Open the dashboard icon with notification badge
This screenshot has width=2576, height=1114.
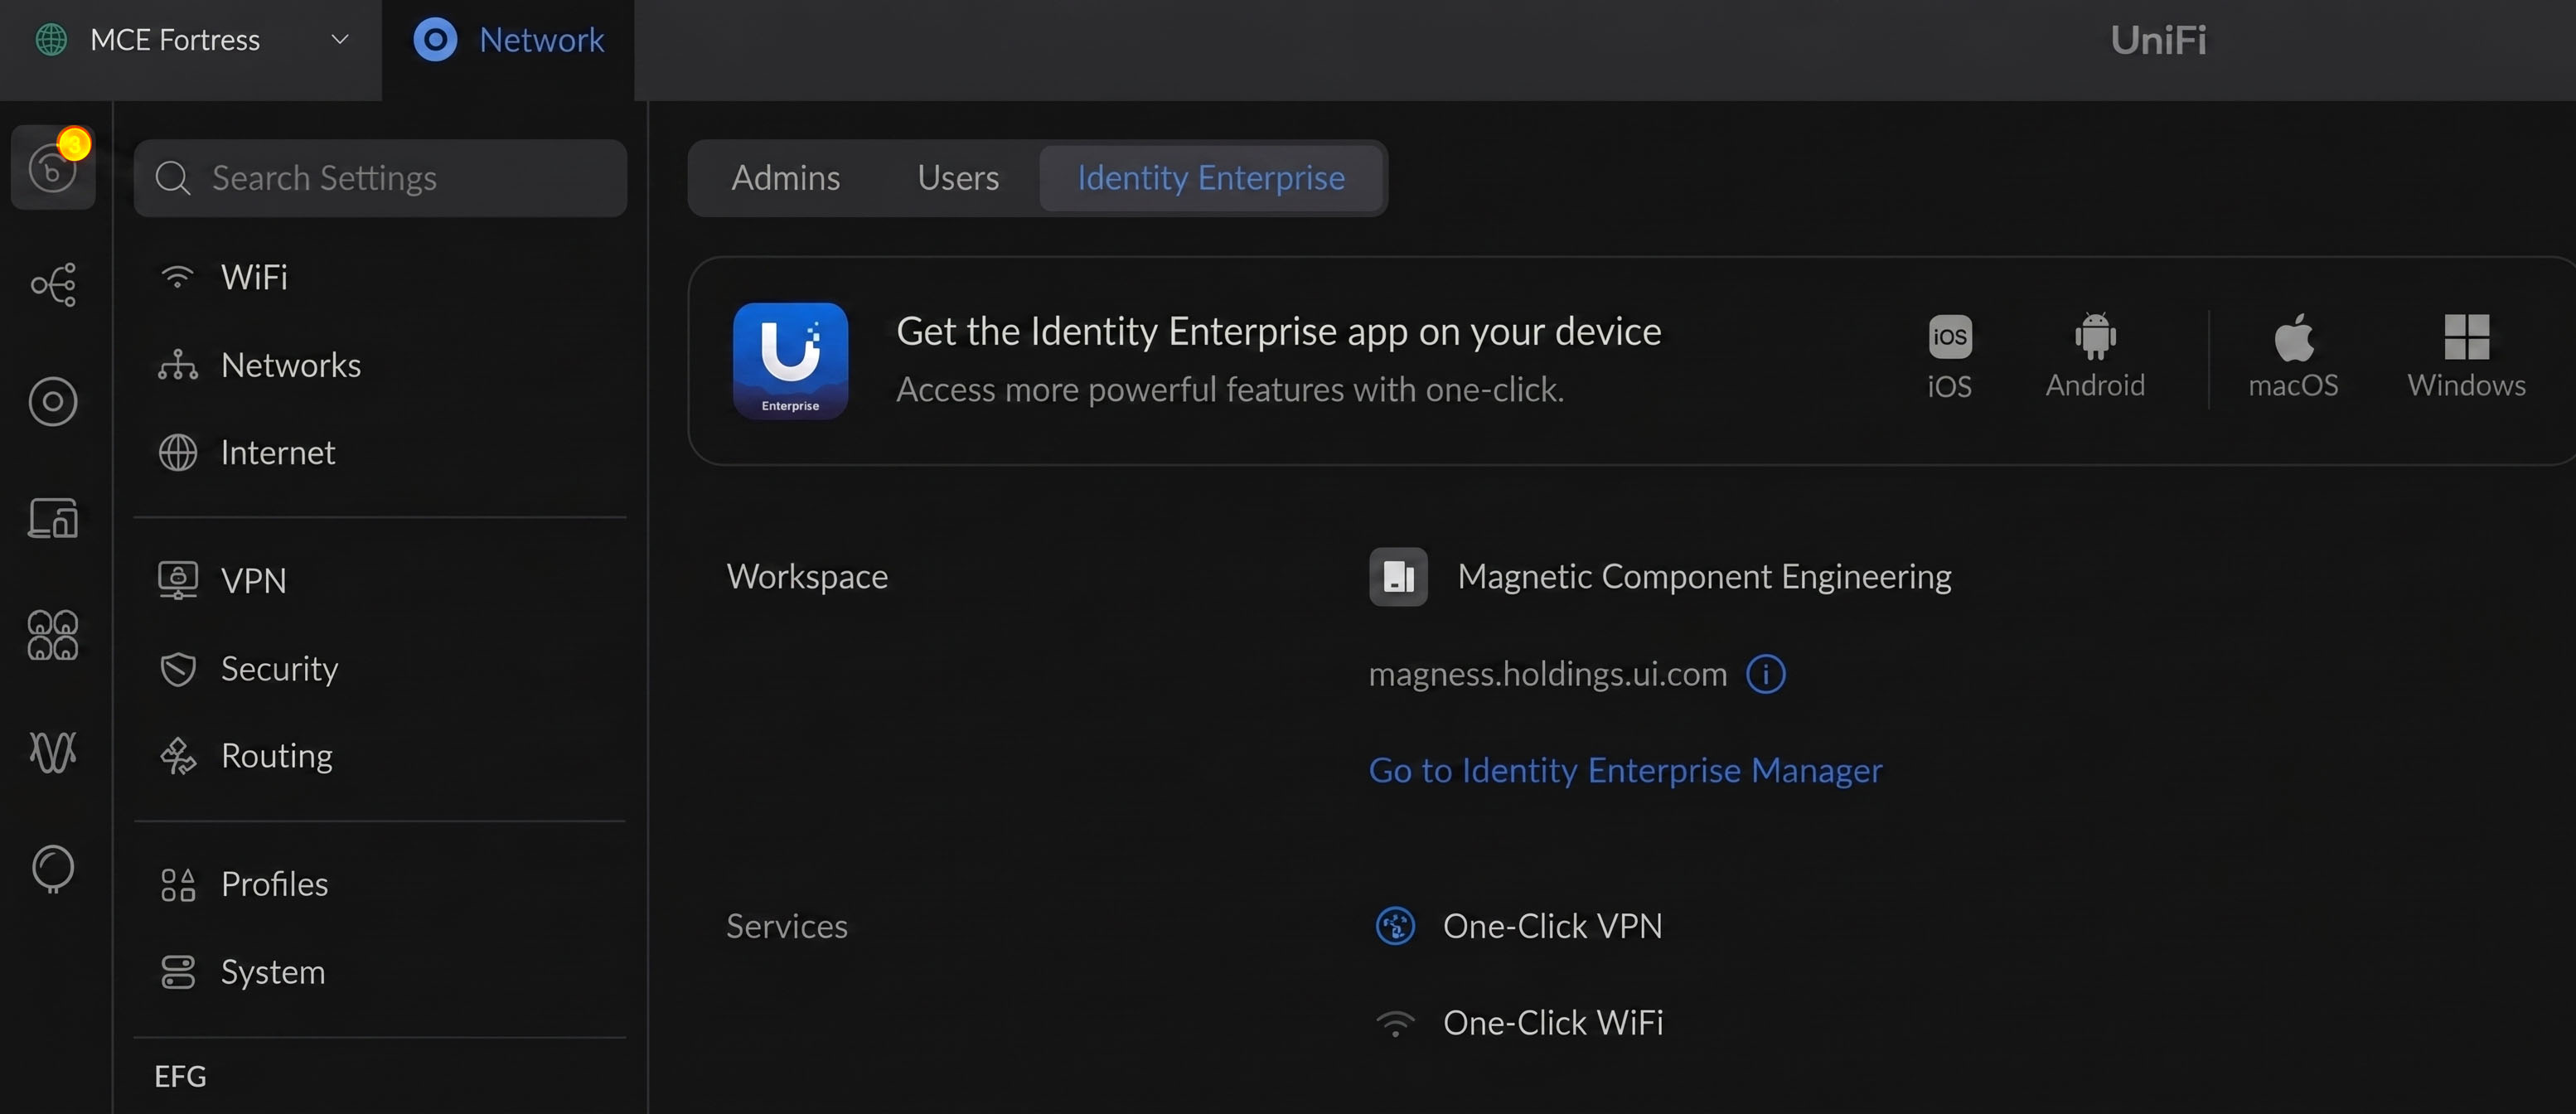click(x=53, y=167)
